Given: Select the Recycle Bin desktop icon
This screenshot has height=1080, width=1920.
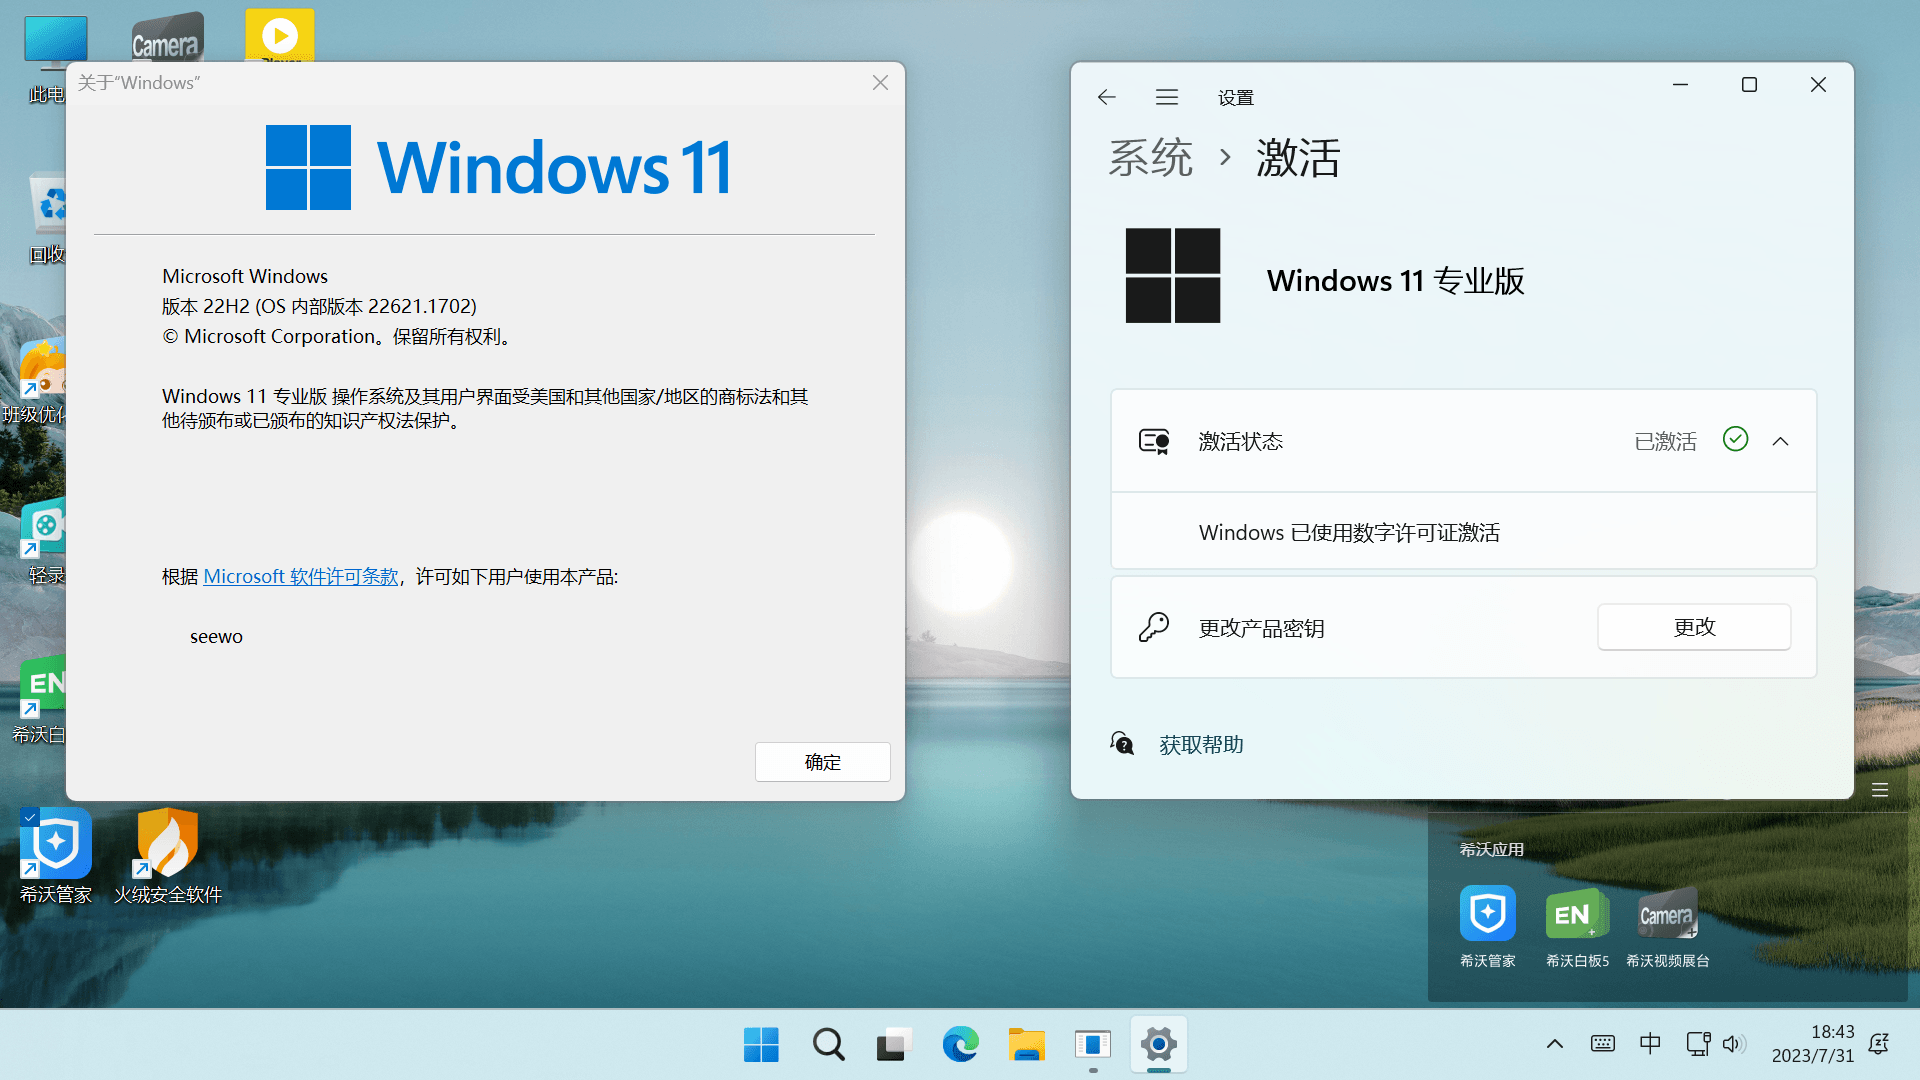Looking at the screenshot, I should [x=46, y=219].
